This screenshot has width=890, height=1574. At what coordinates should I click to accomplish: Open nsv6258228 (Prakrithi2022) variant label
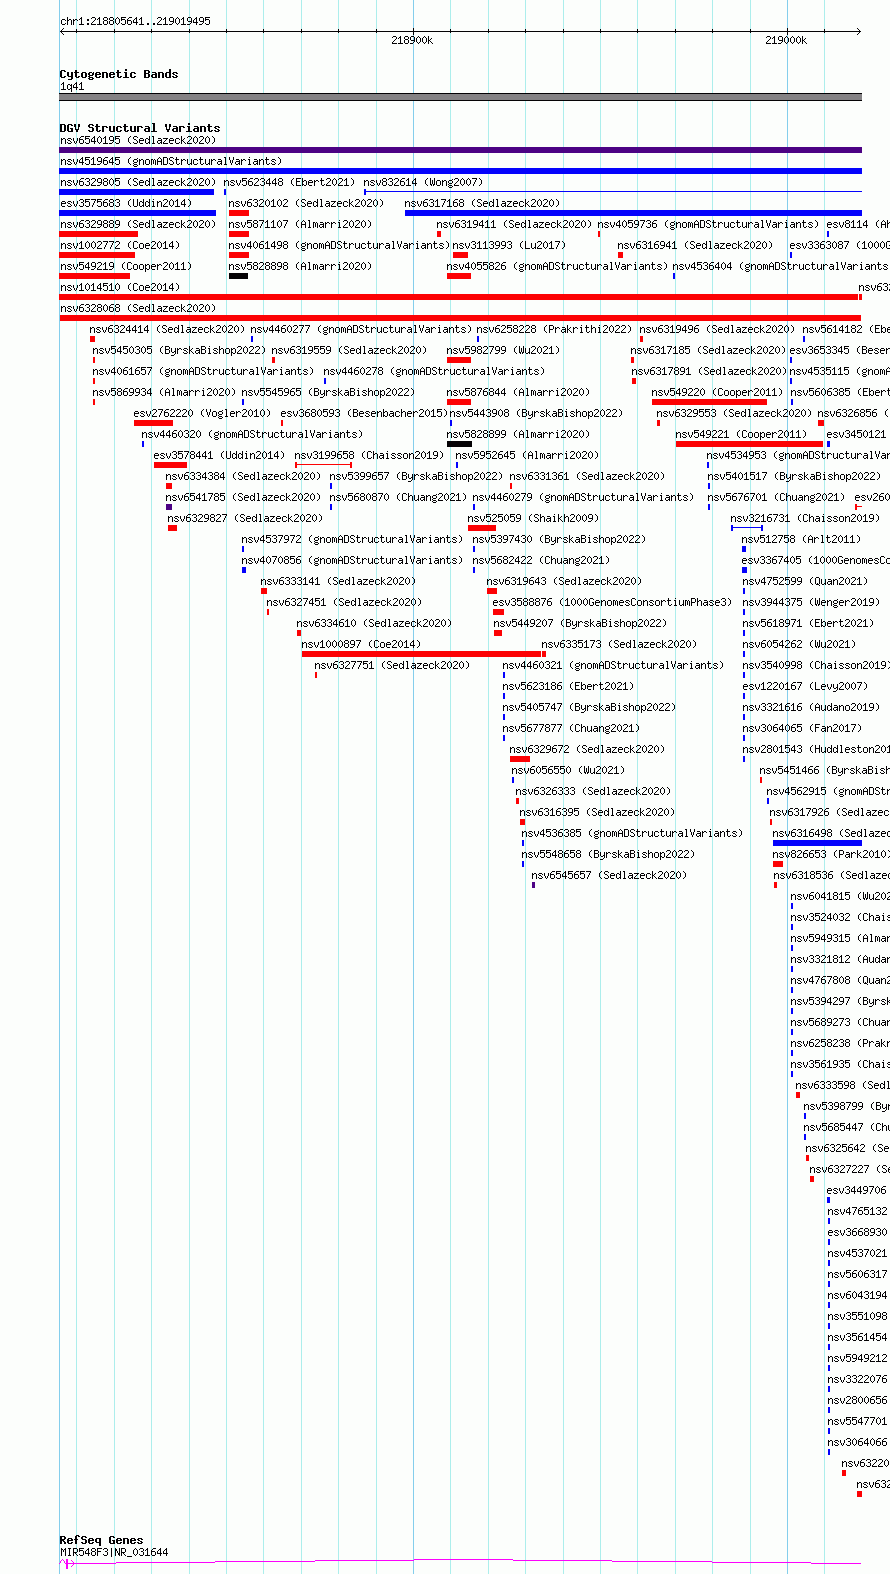pyautogui.click(x=554, y=329)
